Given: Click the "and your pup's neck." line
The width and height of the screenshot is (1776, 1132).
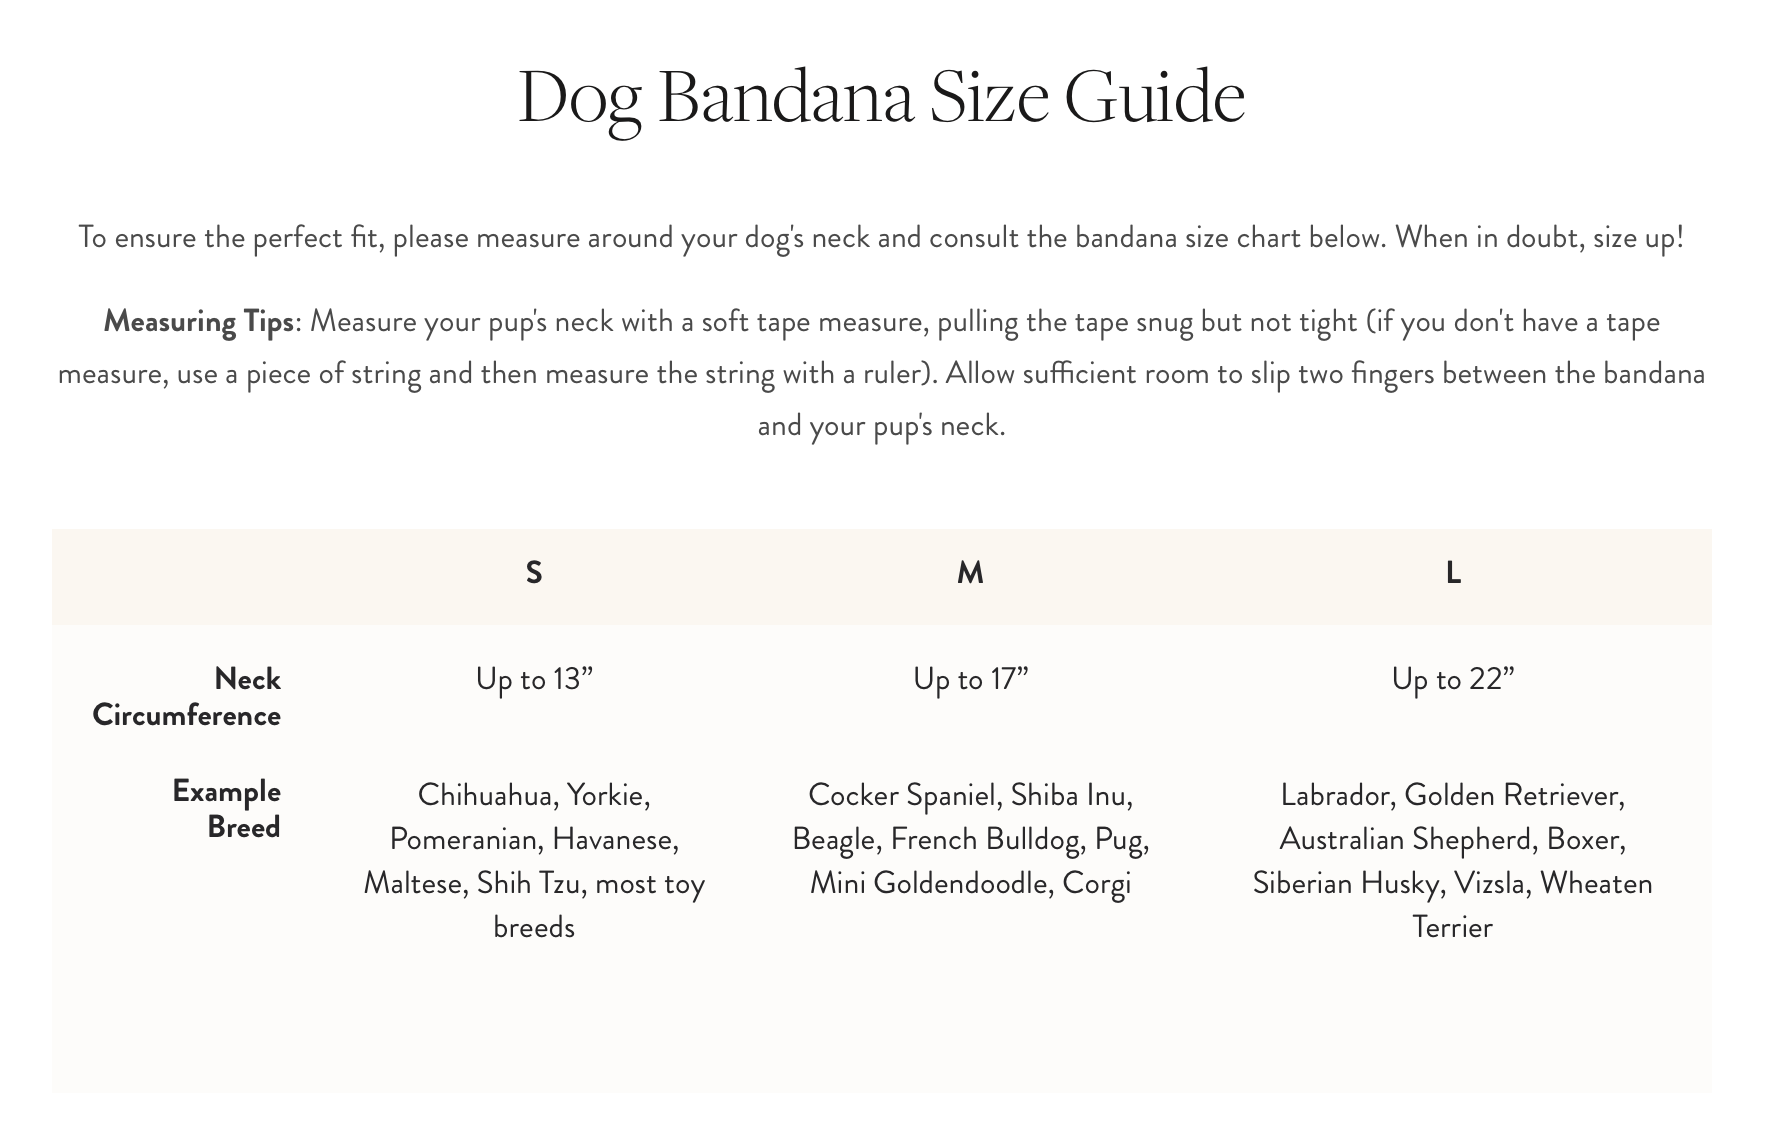Looking at the screenshot, I should pyautogui.click(x=881, y=426).
